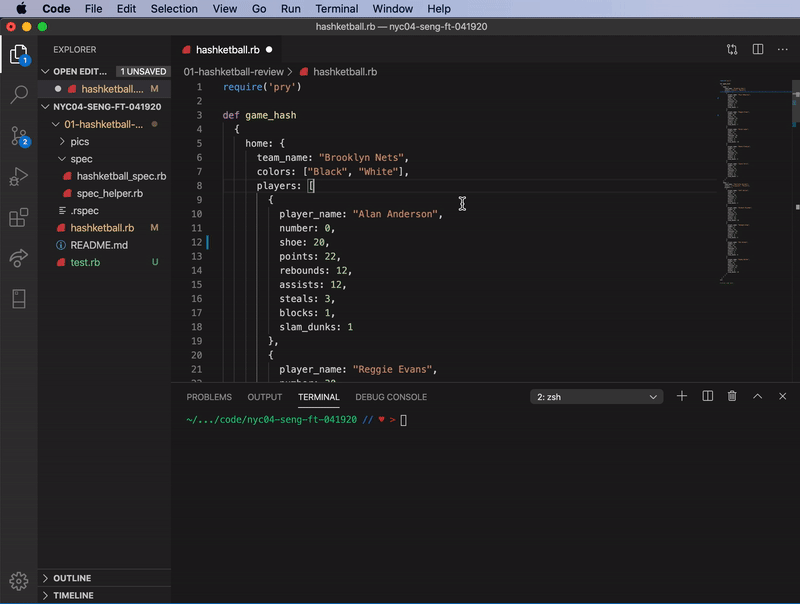This screenshot has height=604, width=800.
Task: Open the Apple menu
Action: pos(21,9)
